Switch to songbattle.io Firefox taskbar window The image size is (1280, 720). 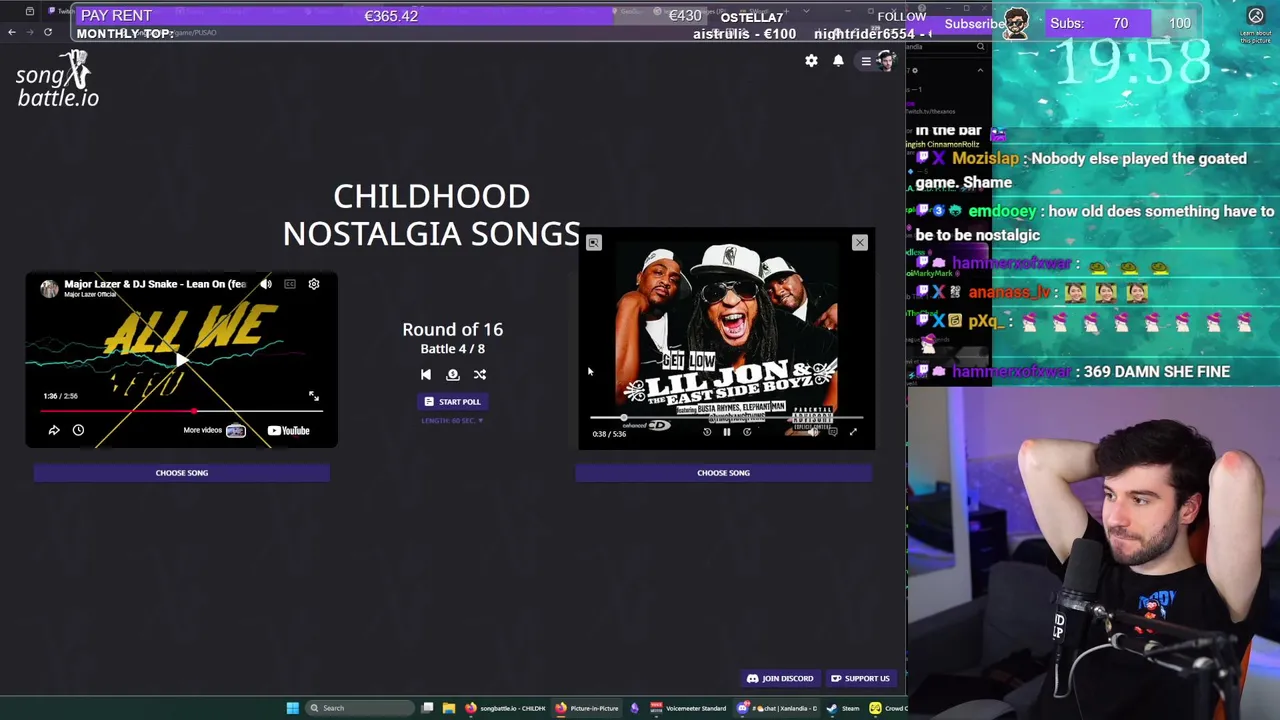(505, 708)
